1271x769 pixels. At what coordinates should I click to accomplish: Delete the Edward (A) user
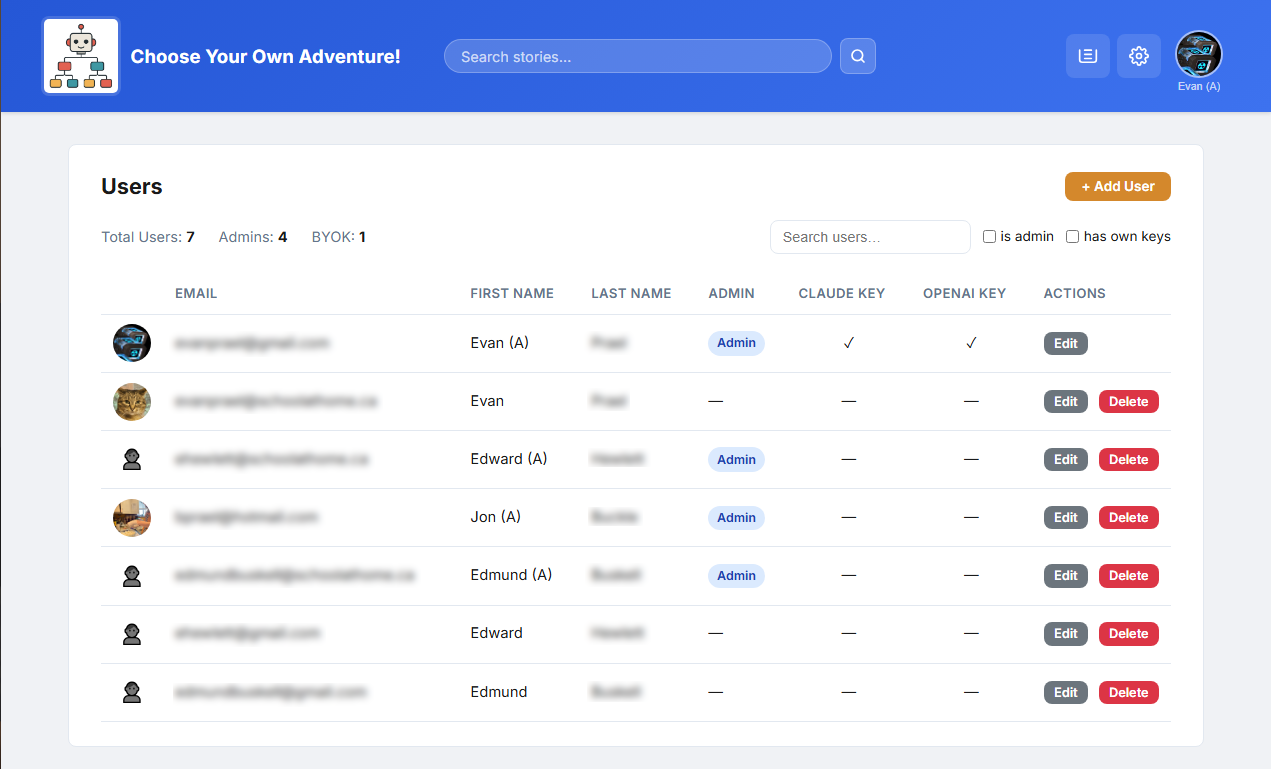[1129, 459]
